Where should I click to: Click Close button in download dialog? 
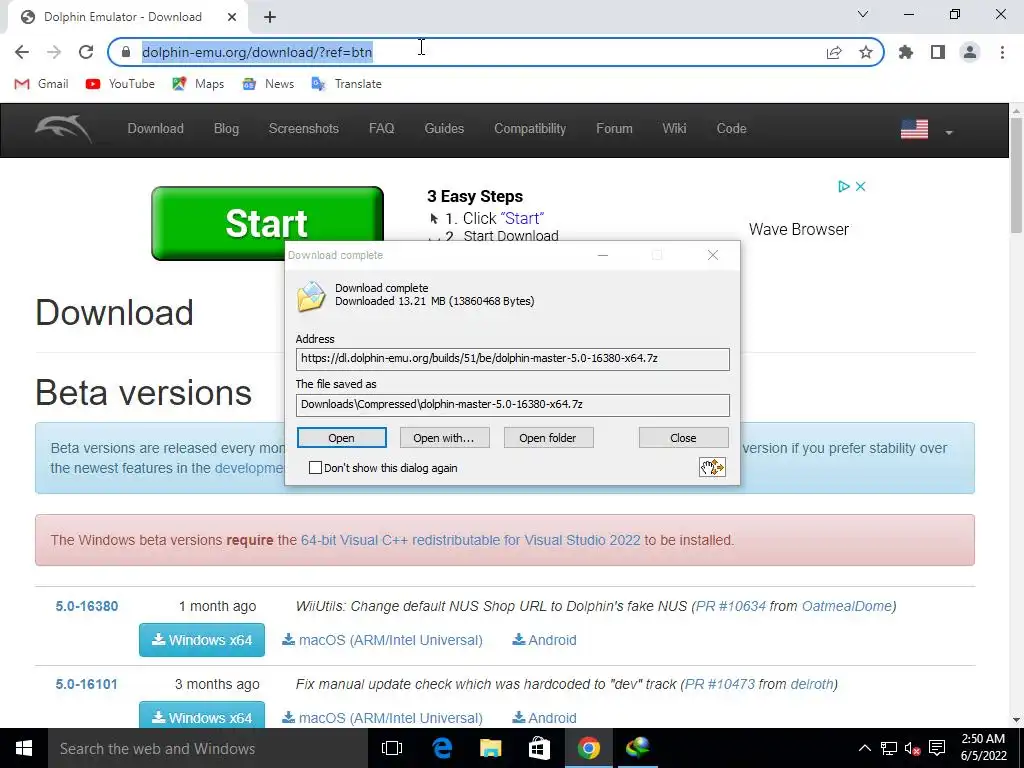[683, 438]
